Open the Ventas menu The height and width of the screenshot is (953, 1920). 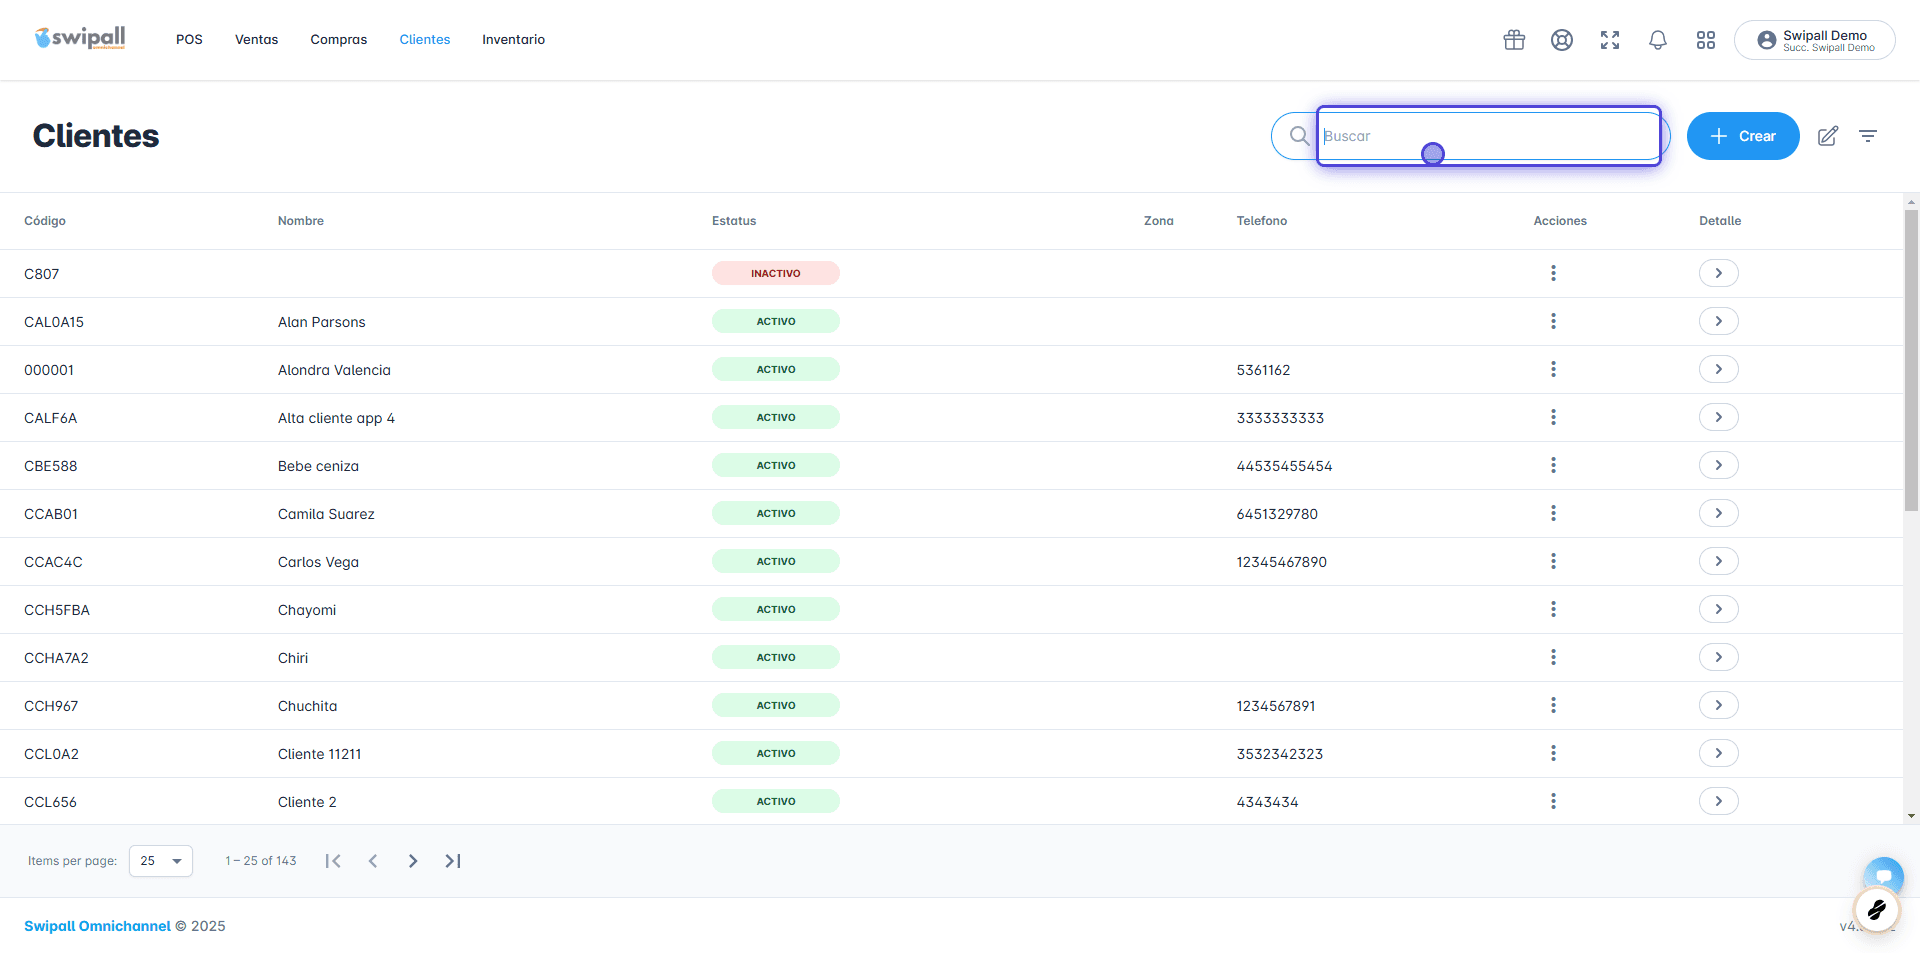tap(256, 40)
